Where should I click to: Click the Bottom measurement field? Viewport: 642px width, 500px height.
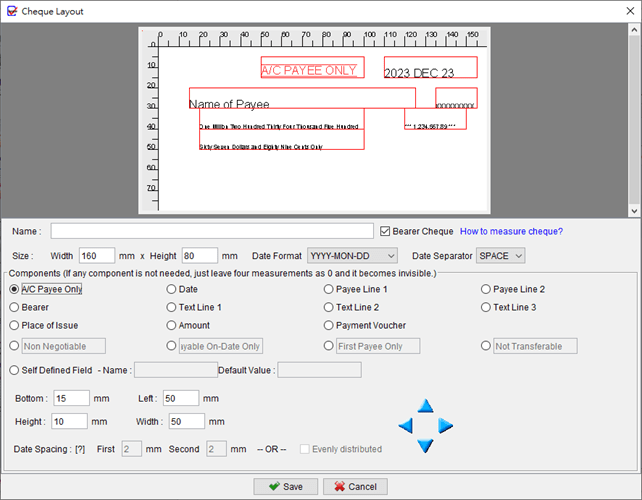(x=72, y=398)
